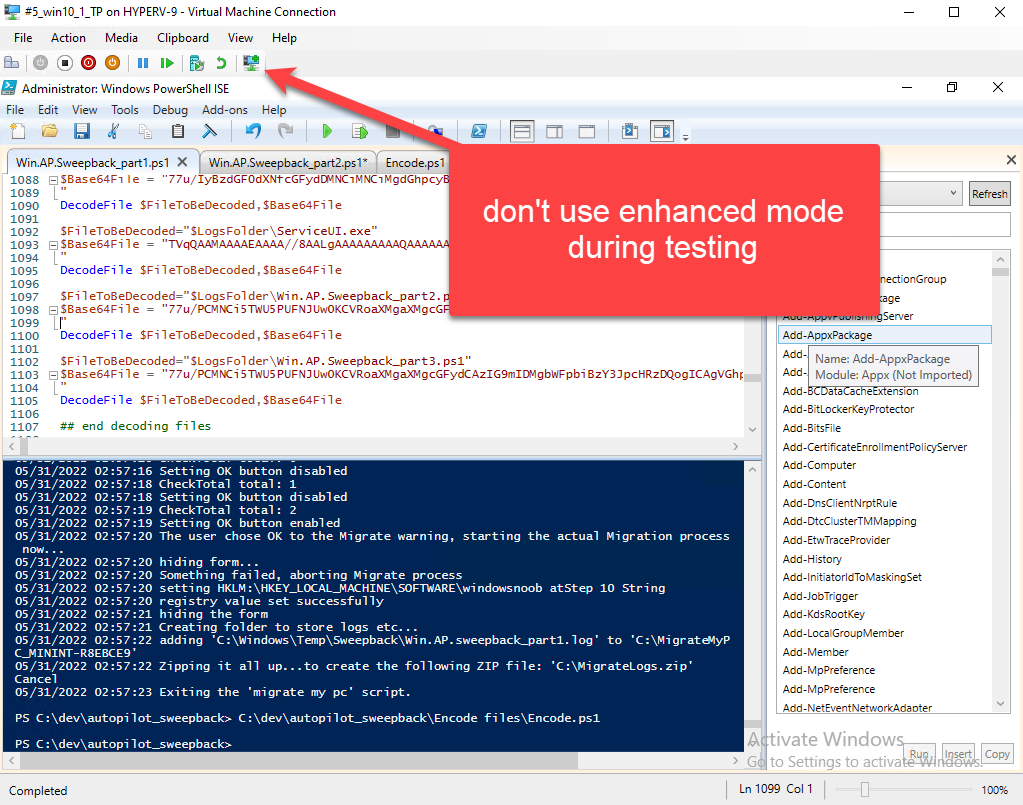Image resolution: width=1023 pixels, height=805 pixels.
Task: Click Run button in Commands pane
Action: [x=919, y=754]
